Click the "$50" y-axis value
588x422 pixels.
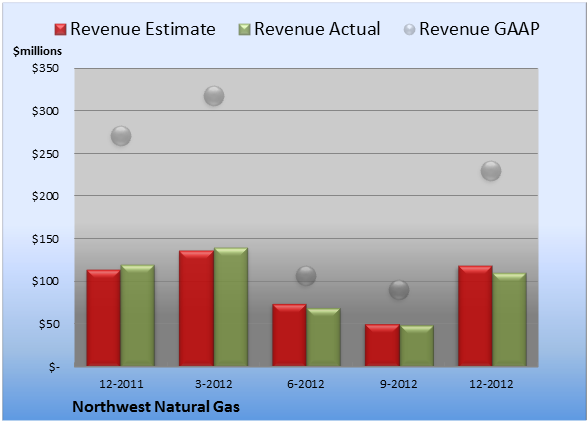[49, 324]
